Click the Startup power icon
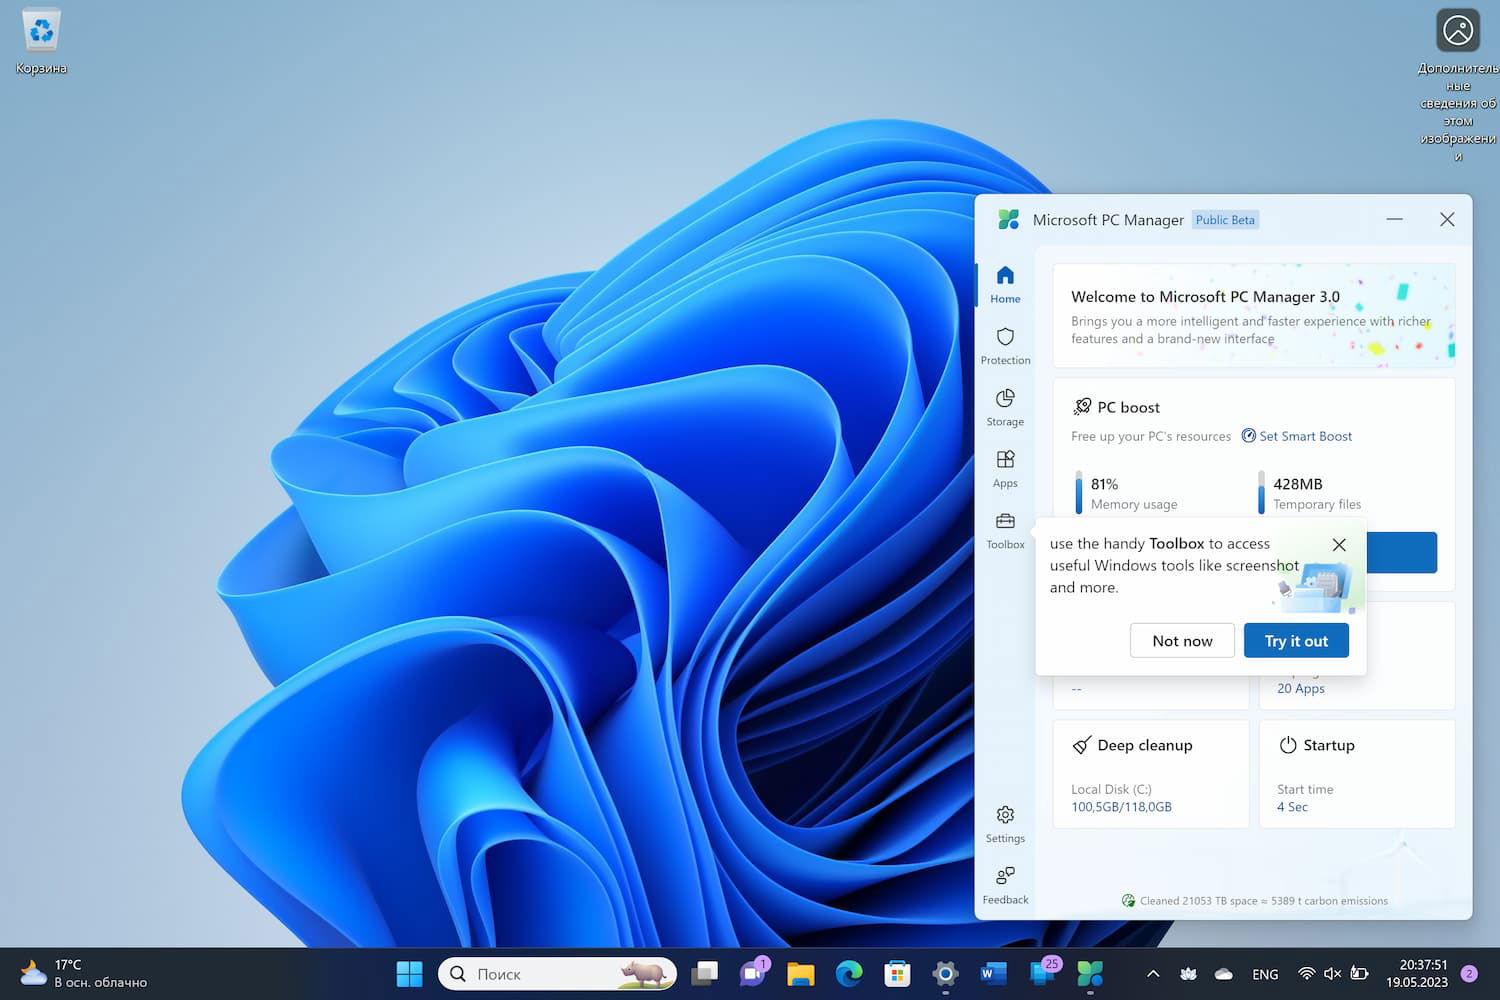Screen dimensions: 1500x1000 pyautogui.click(x=1288, y=745)
